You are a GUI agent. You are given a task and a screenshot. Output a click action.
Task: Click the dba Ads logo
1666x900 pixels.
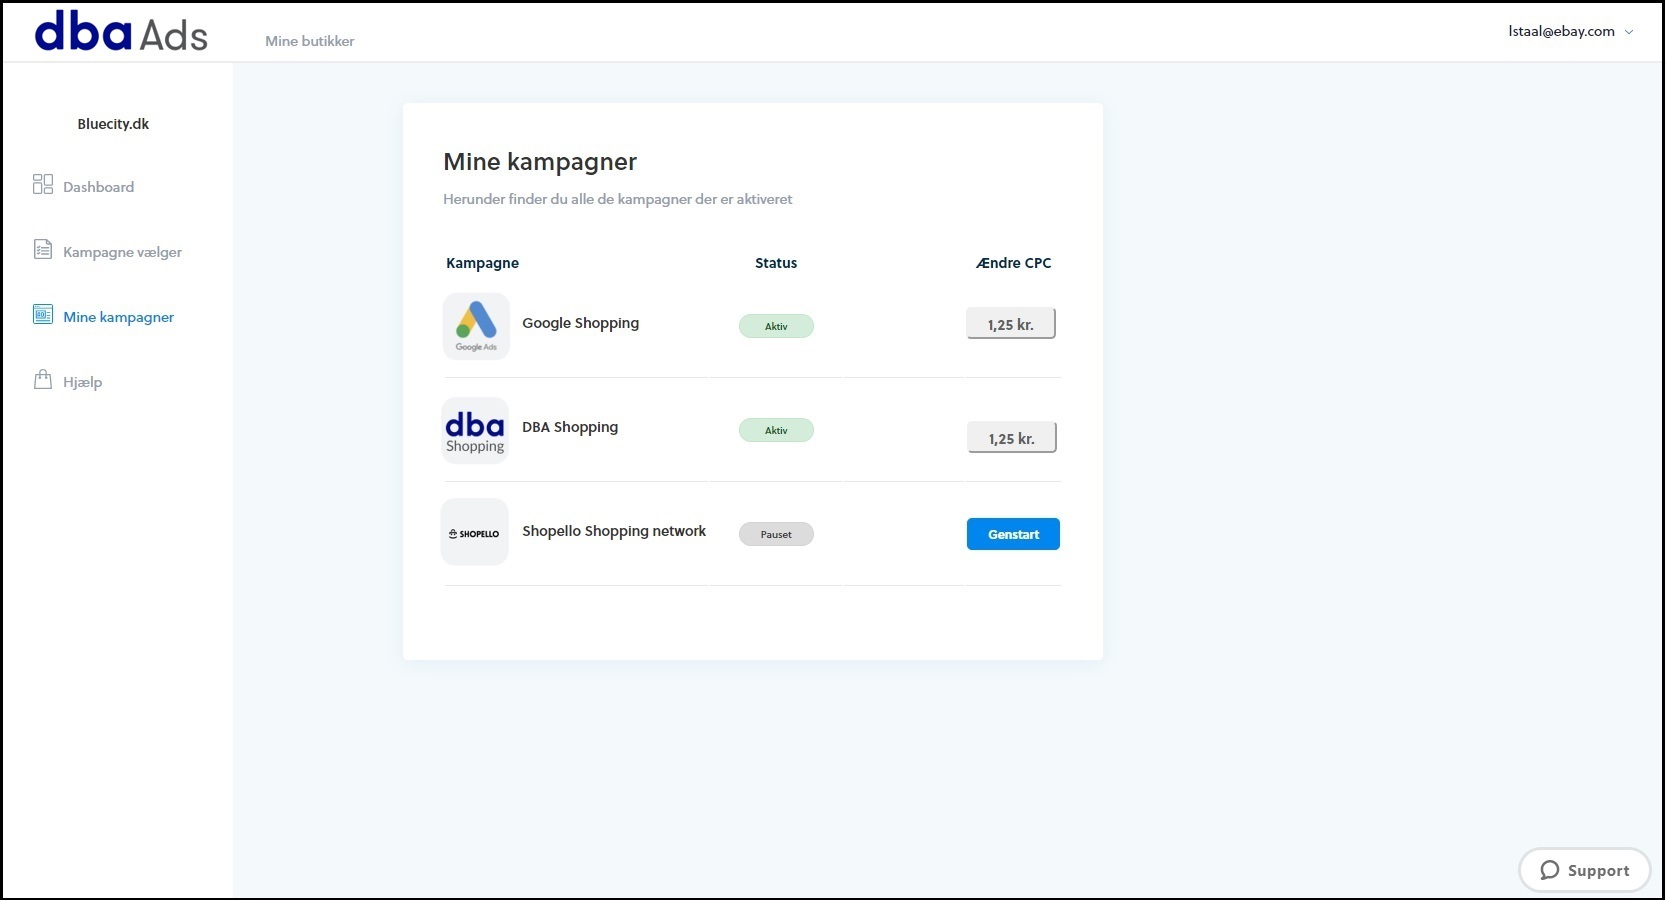click(121, 32)
